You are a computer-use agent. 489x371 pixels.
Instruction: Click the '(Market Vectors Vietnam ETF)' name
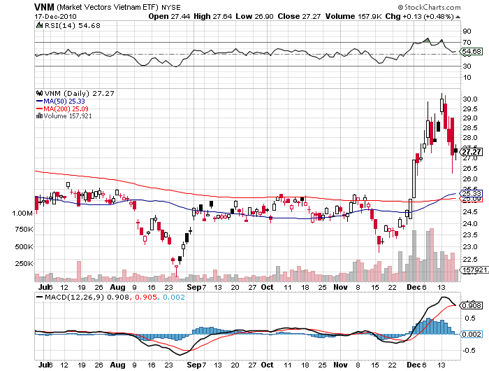coord(108,7)
